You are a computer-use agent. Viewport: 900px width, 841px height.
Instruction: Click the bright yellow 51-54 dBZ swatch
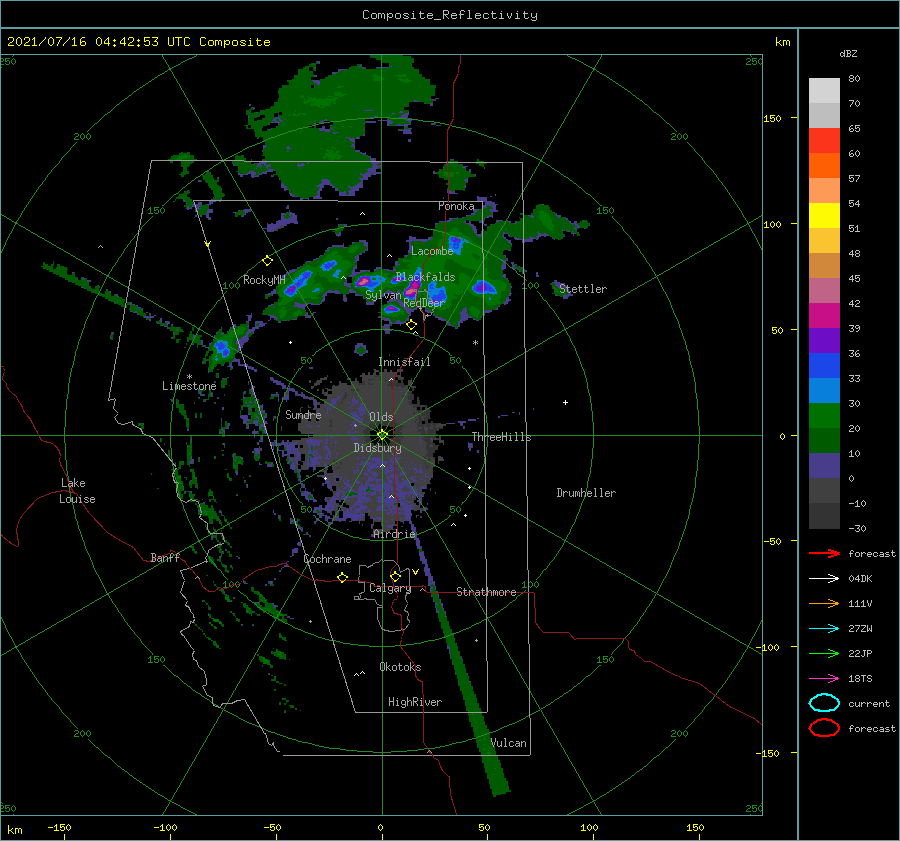[824, 216]
